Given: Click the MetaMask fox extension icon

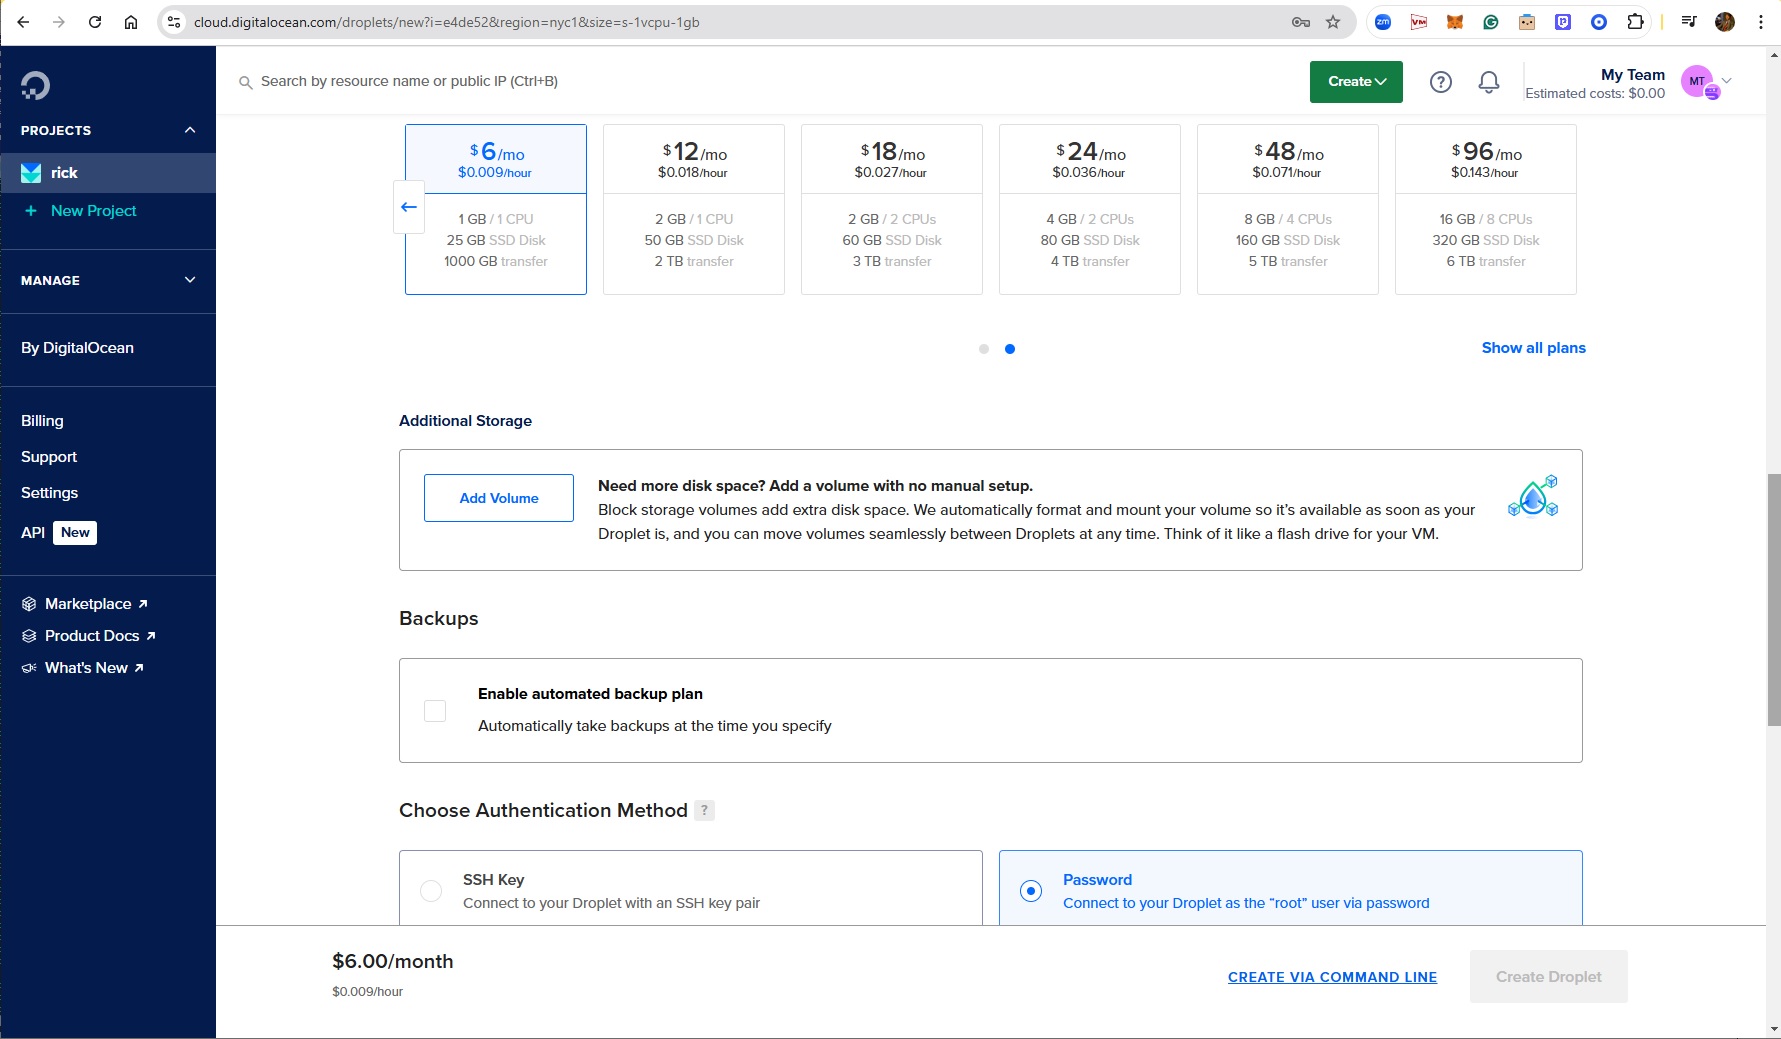Looking at the screenshot, I should 1455,22.
